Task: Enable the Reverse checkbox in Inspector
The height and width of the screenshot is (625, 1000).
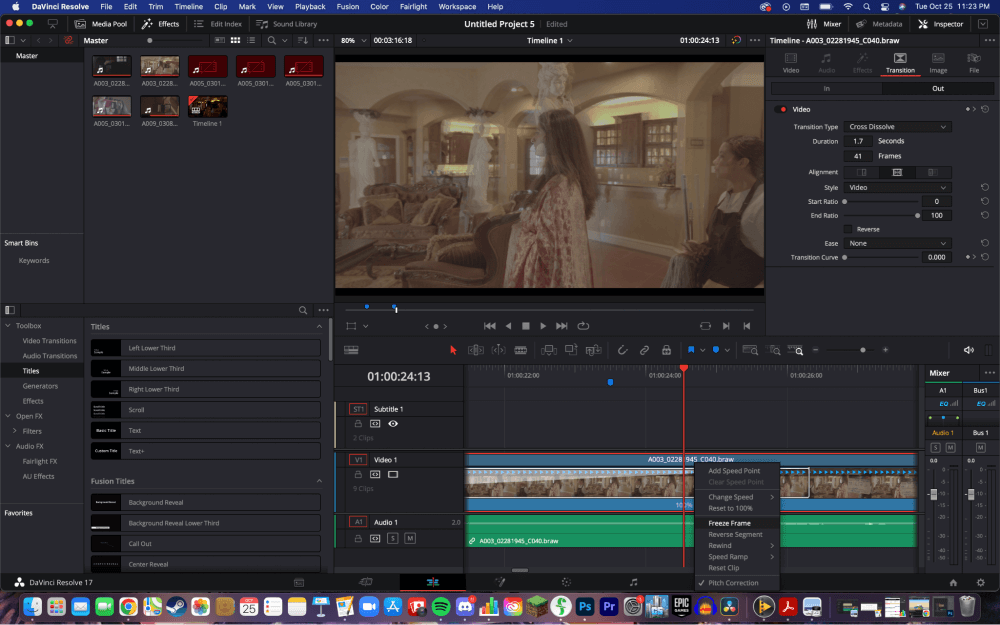Action: [x=848, y=229]
